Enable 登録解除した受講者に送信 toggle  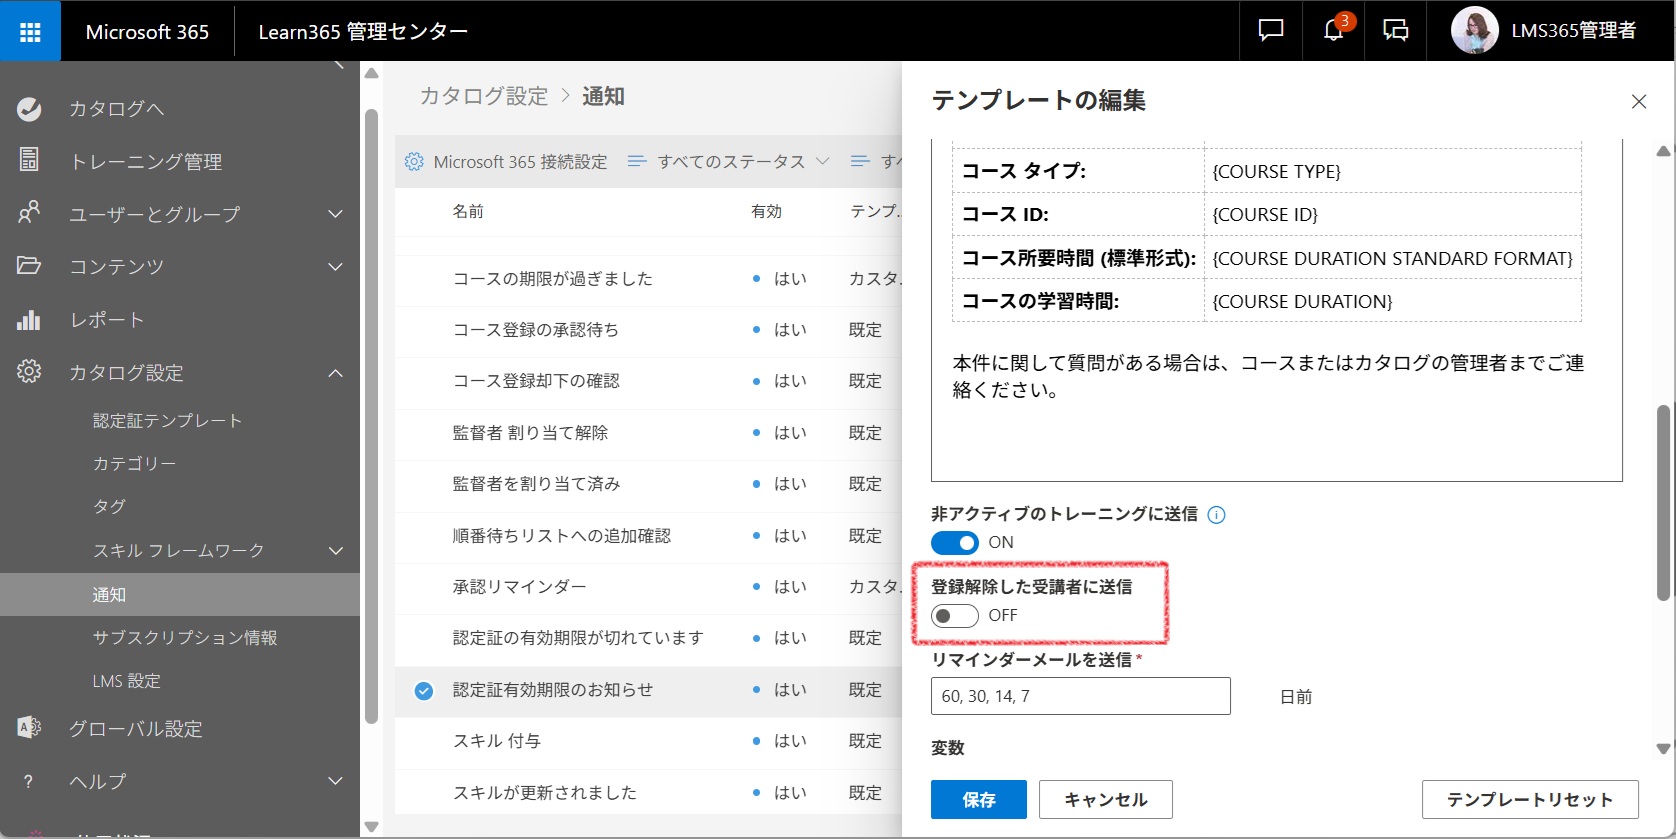(x=955, y=616)
